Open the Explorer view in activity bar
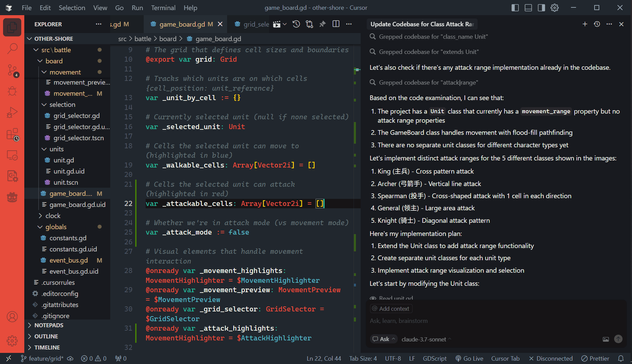The width and height of the screenshot is (632, 364). click(12, 27)
